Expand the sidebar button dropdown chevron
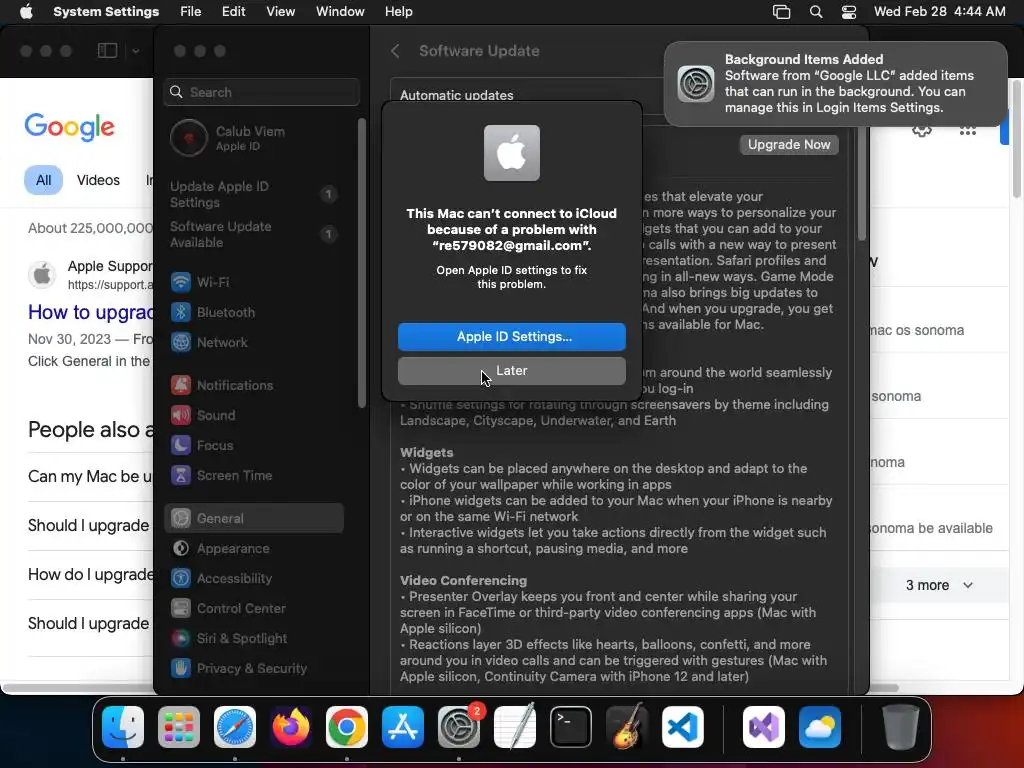The image size is (1024, 768). tap(135, 51)
